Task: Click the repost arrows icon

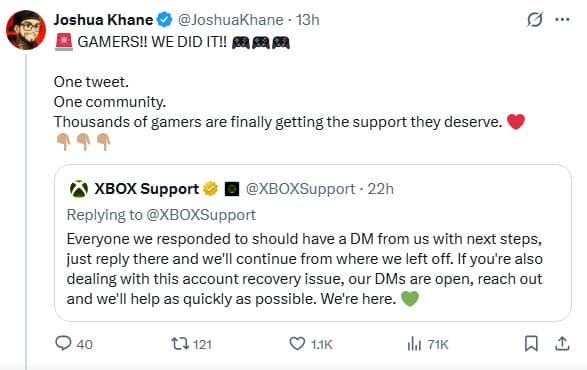Action: pos(180,343)
